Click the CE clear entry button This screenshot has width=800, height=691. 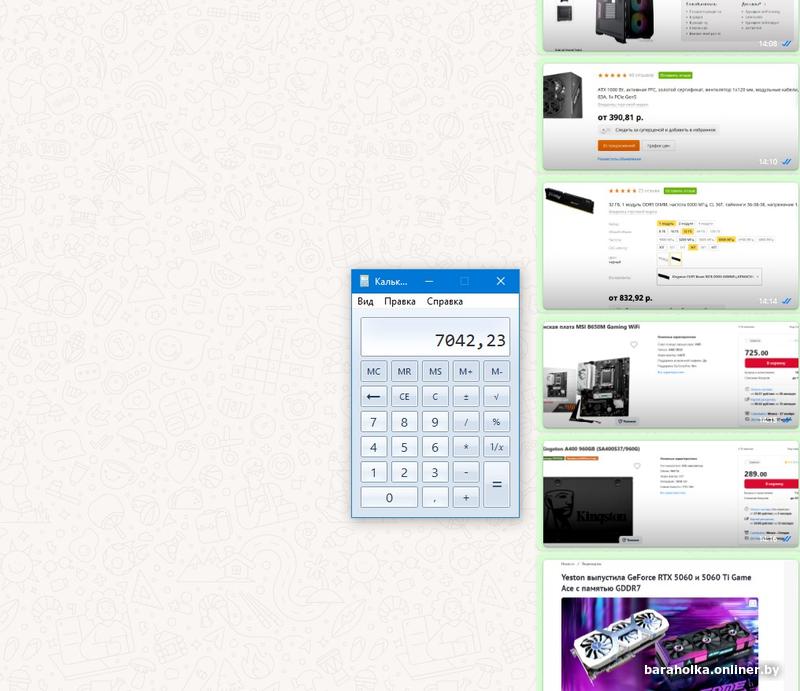click(x=404, y=396)
